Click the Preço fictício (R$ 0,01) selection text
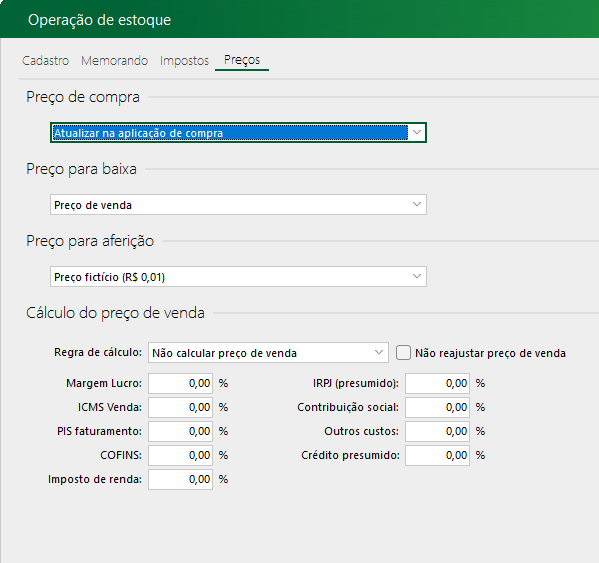Screen dimensions: 599x563 click(x=109, y=277)
